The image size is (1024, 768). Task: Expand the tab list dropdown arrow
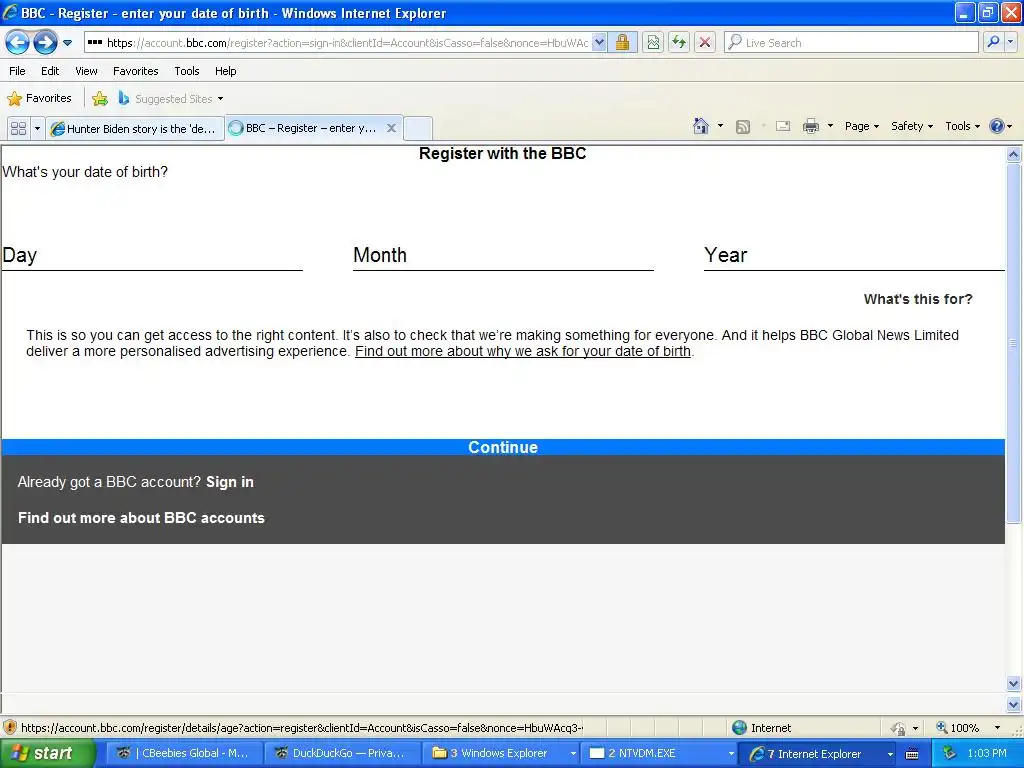pos(37,128)
